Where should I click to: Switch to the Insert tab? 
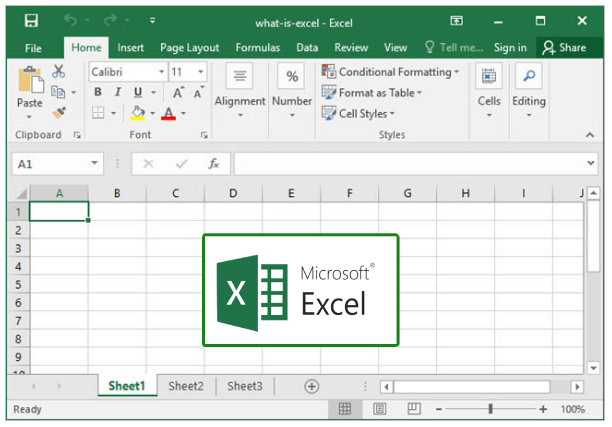(130, 48)
